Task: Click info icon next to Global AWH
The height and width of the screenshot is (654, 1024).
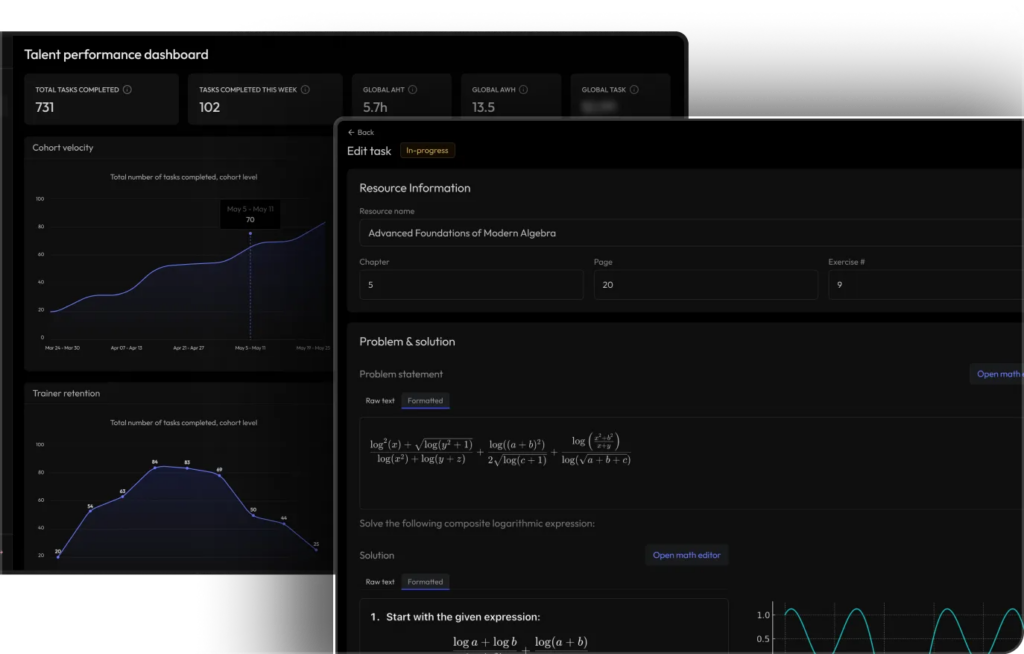Action: click(x=523, y=90)
